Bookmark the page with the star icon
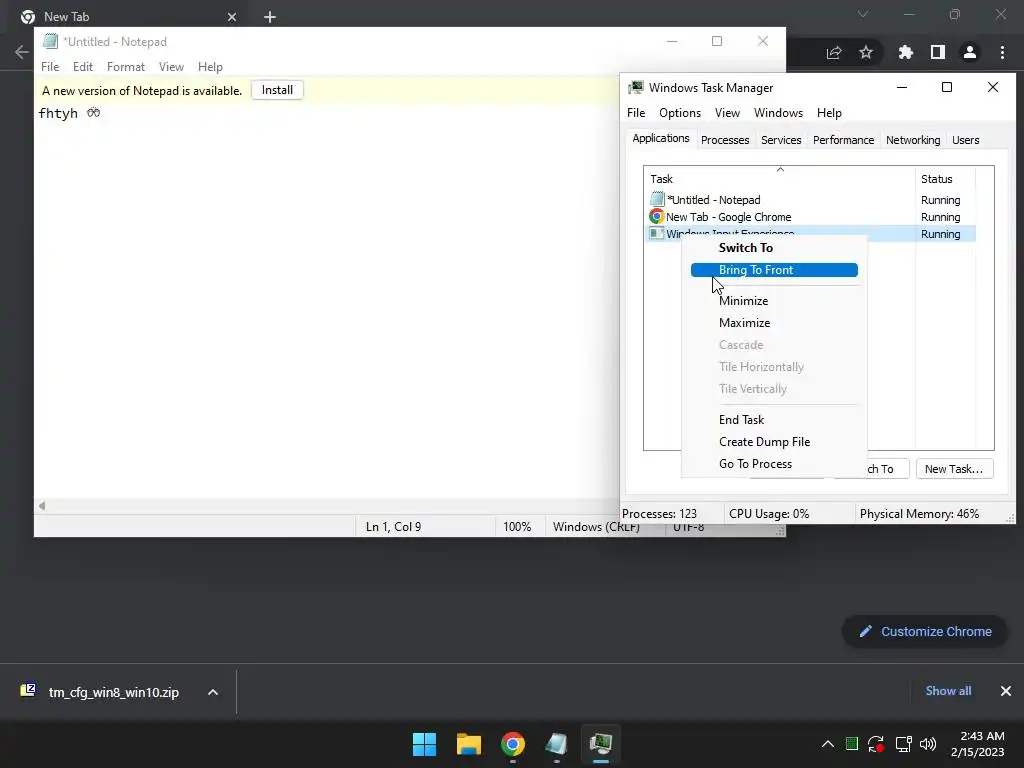The height and width of the screenshot is (768, 1024). [x=866, y=52]
